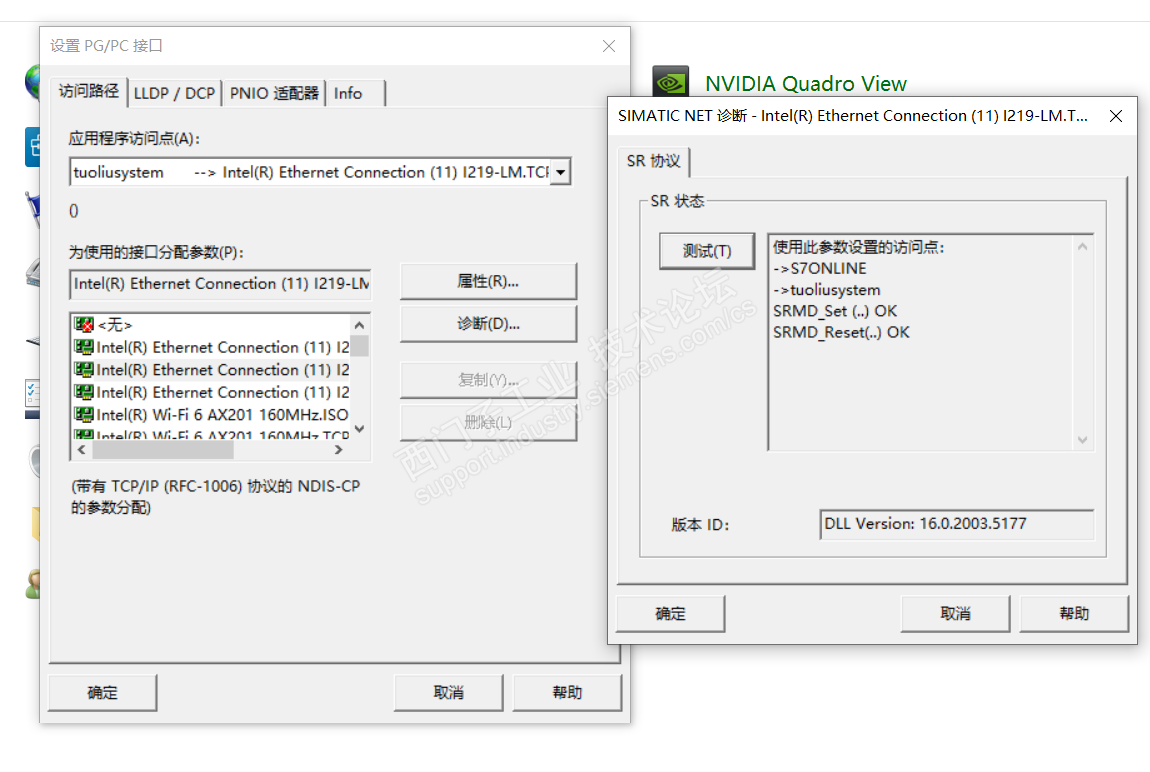1150x772 pixels.
Task: Click interface list scroll up arrow
Action: pyautogui.click(x=359, y=325)
